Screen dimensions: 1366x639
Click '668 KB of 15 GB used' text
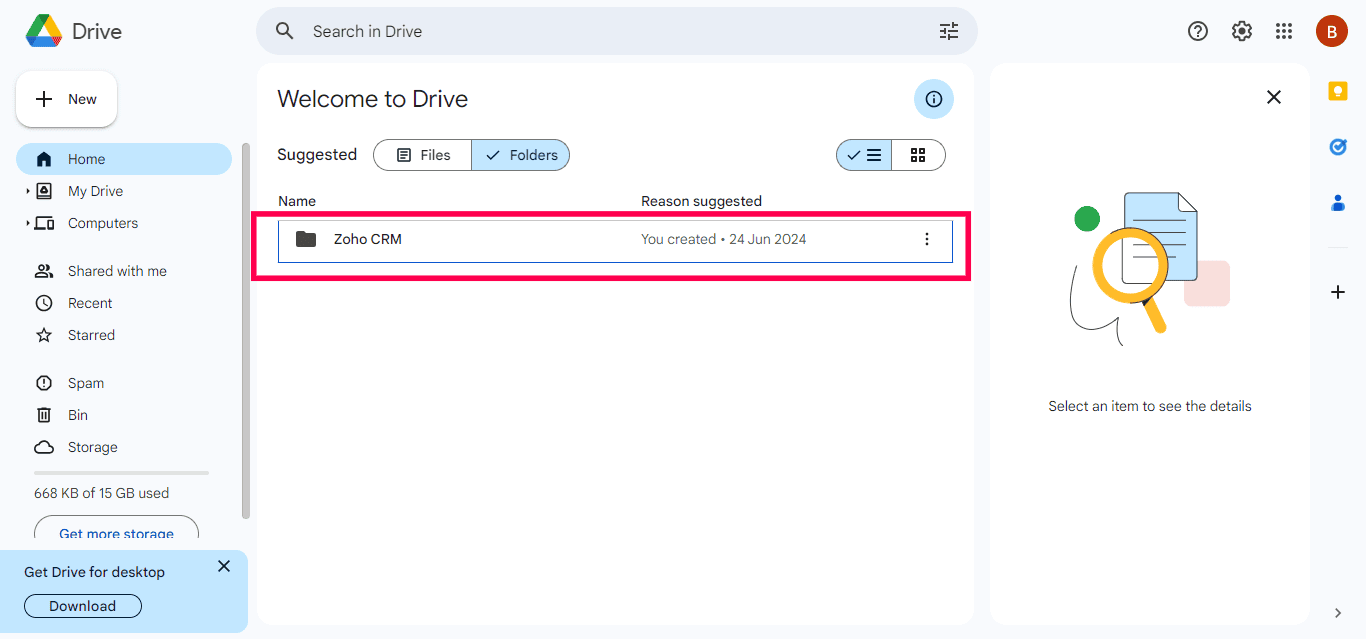coord(101,493)
